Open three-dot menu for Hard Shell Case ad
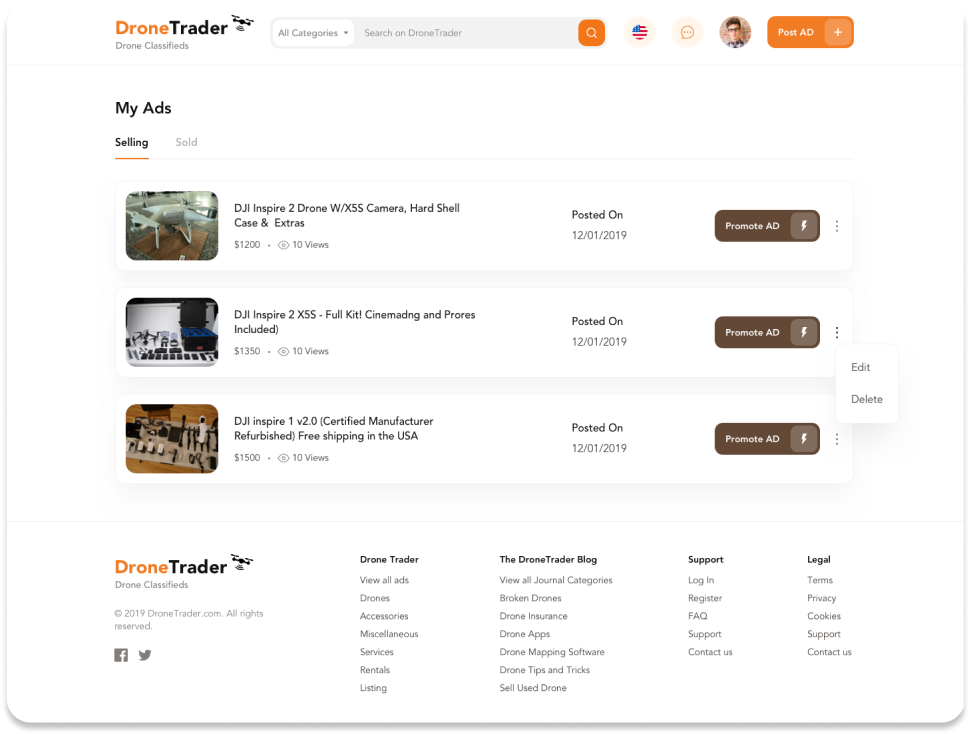This screenshot has width=972, height=734. 837,226
